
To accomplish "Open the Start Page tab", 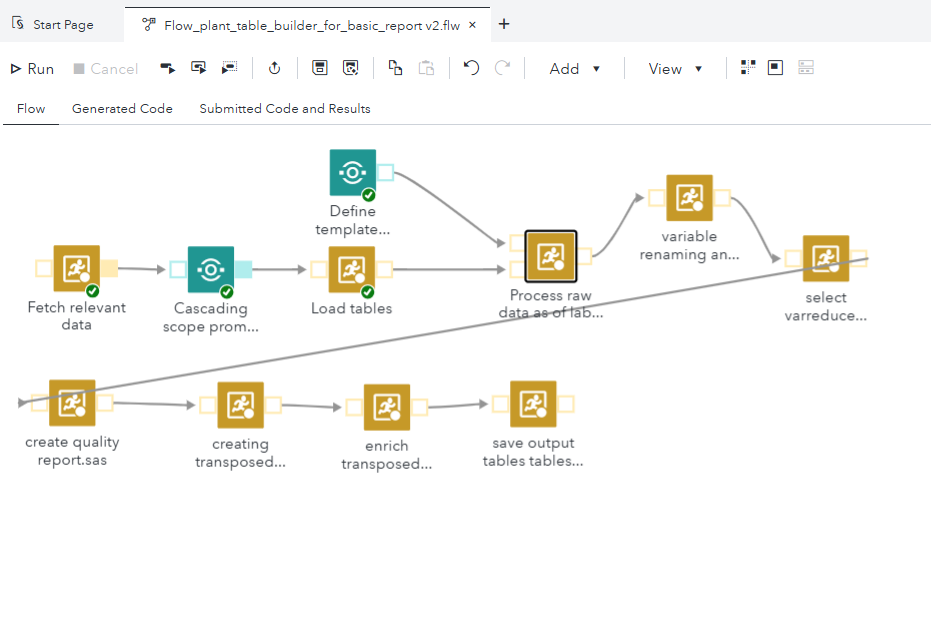I will point(60,24).
